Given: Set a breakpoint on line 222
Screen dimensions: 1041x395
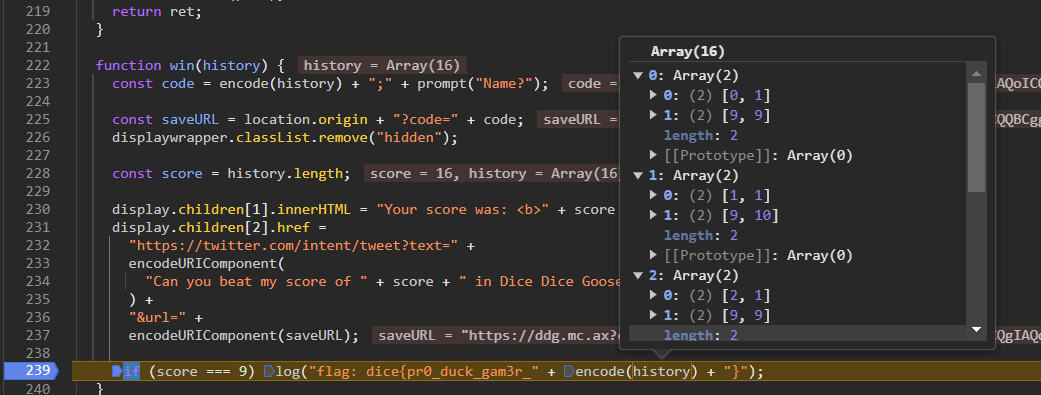Looking at the screenshot, I should (38, 65).
